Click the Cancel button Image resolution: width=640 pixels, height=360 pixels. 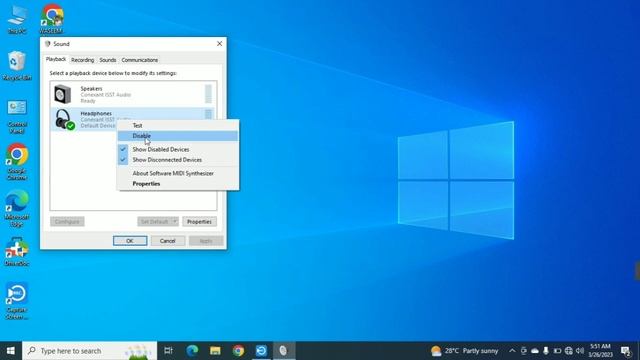pos(167,241)
